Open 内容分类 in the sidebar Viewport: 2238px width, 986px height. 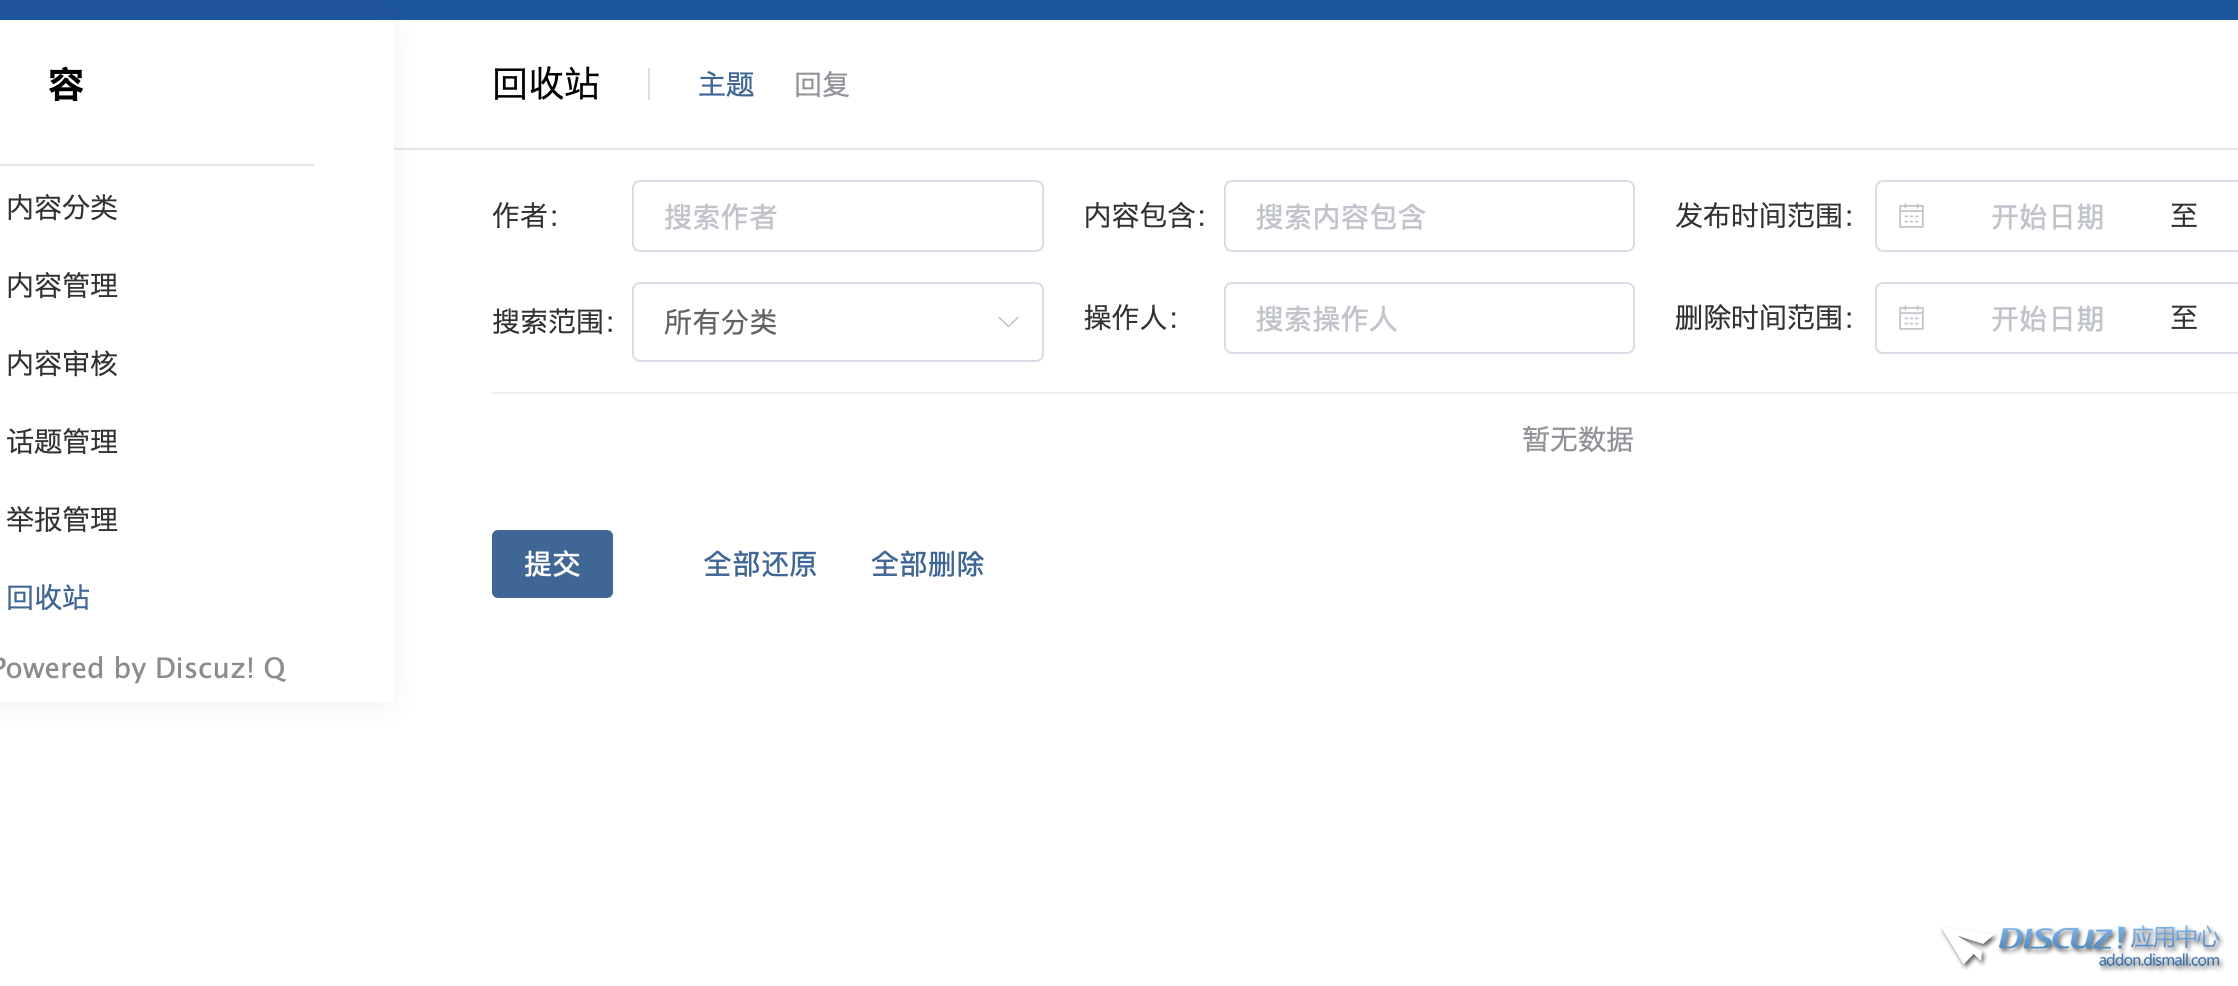tap(62, 208)
